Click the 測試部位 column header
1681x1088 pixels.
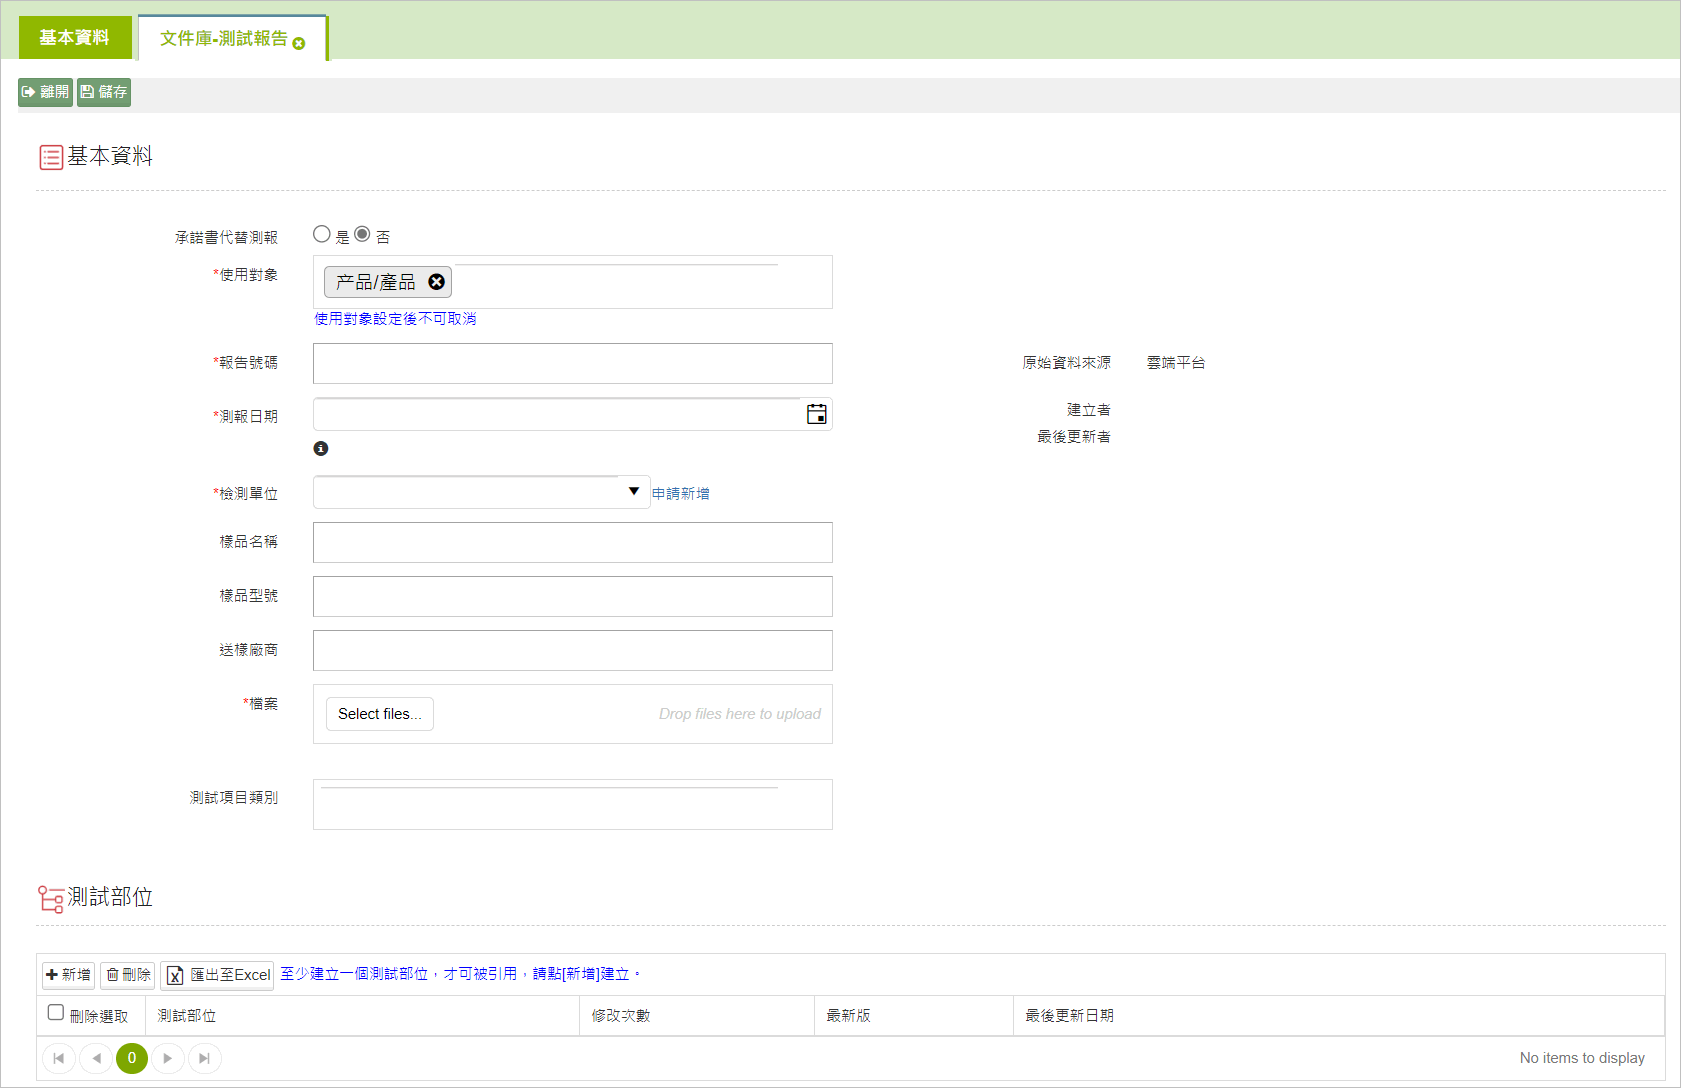(x=362, y=1016)
